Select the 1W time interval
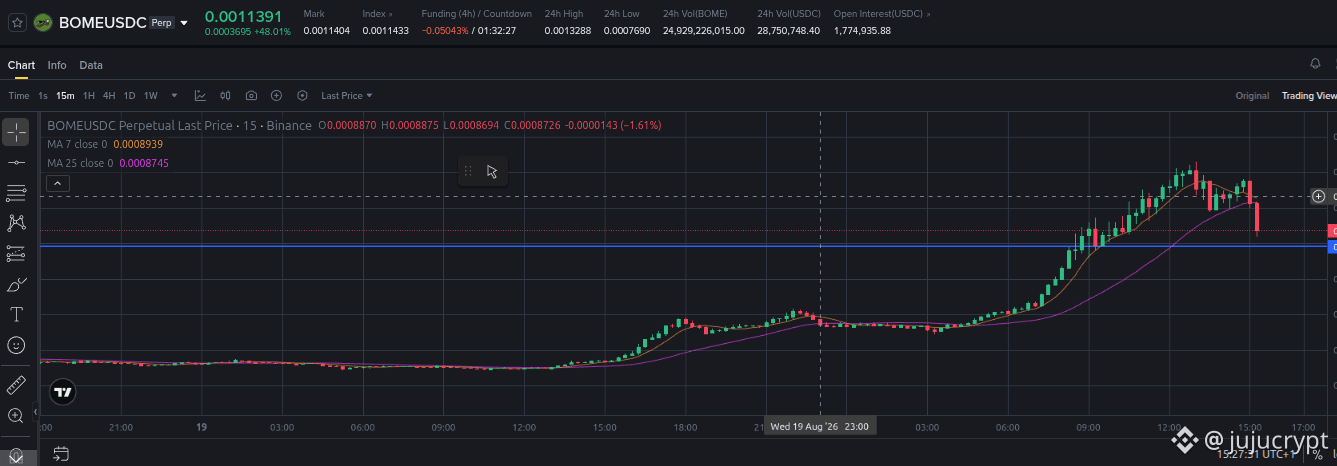This screenshot has width=1337, height=466. point(151,96)
